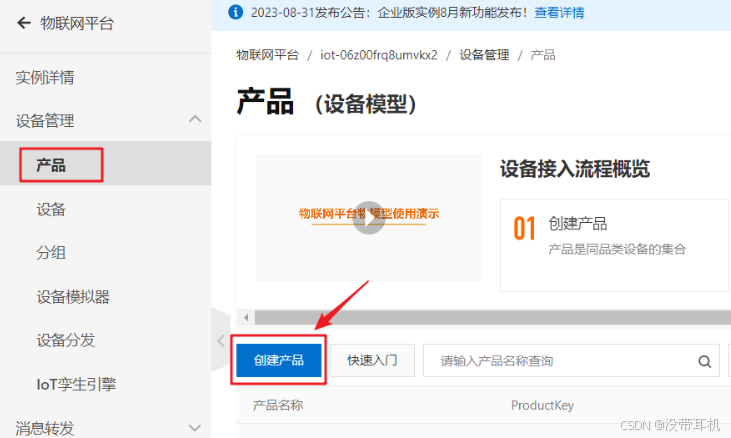Click the ProductKey column header
Viewport: 731px width, 438px height.
coord(542,405)
